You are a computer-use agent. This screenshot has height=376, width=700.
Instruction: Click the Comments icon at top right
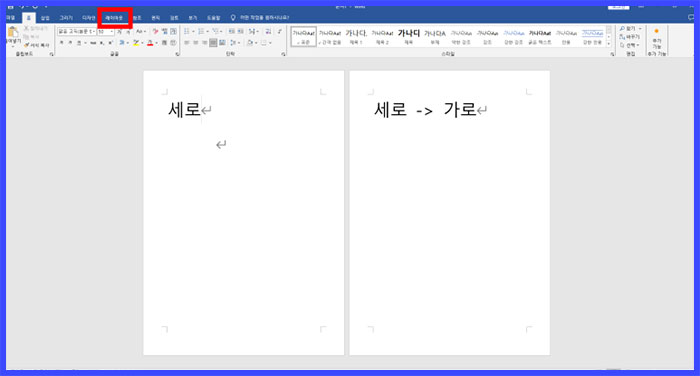[x=691, y=17]
